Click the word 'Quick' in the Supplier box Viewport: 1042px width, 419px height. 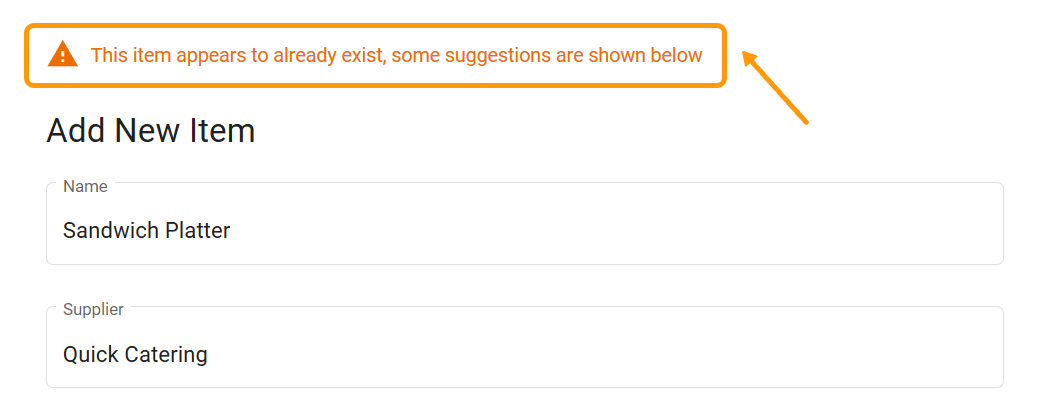click(89, 355)
